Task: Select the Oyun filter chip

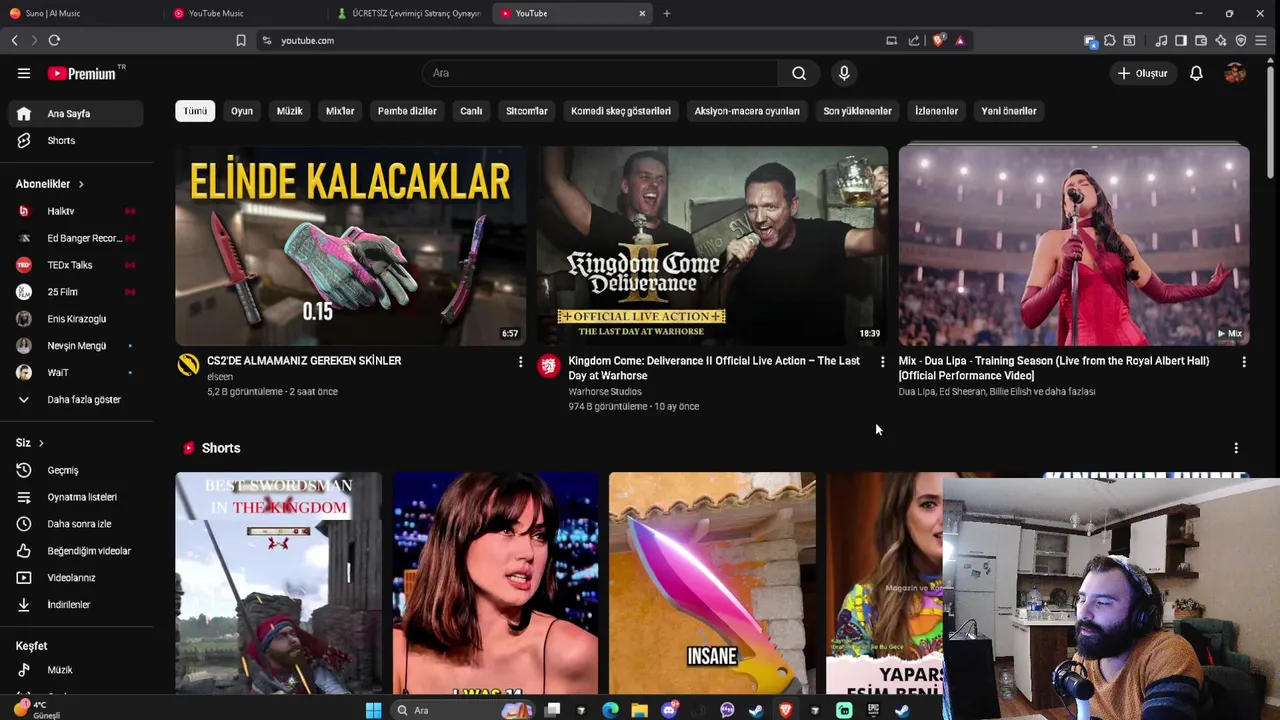Action: [242, 111]
